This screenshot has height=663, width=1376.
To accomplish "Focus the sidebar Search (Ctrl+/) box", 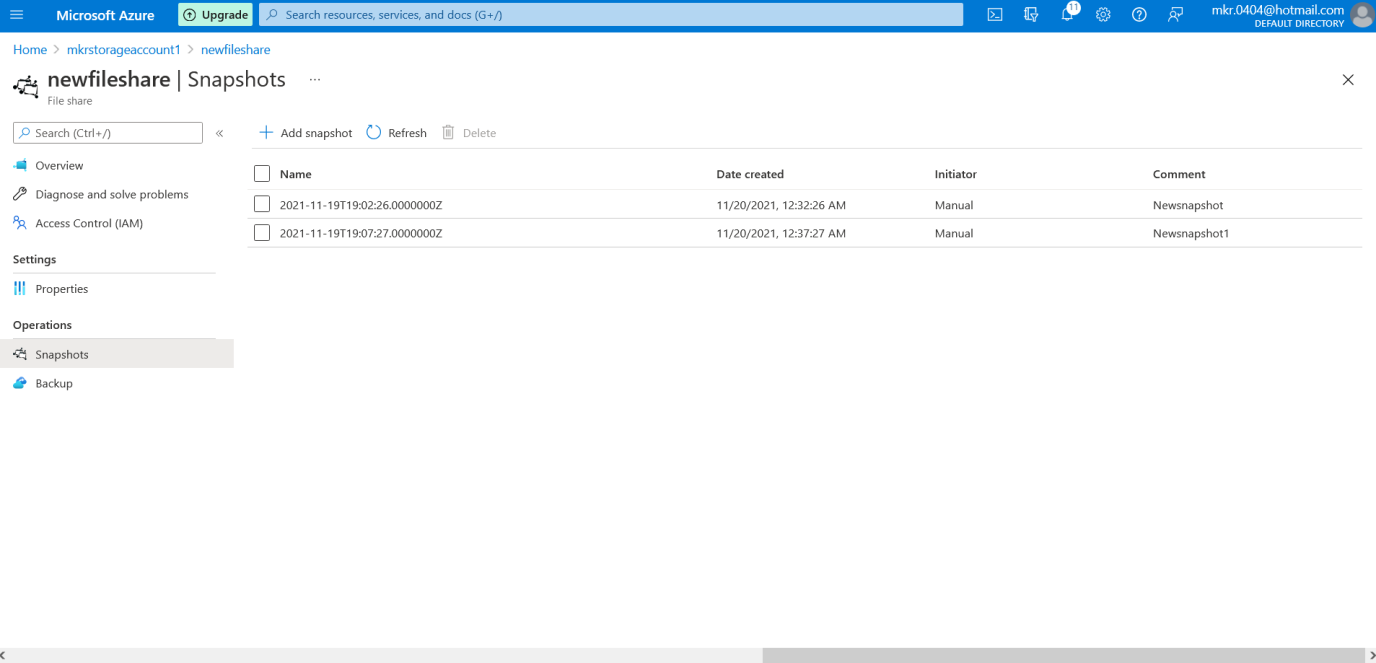I will 108,133.
